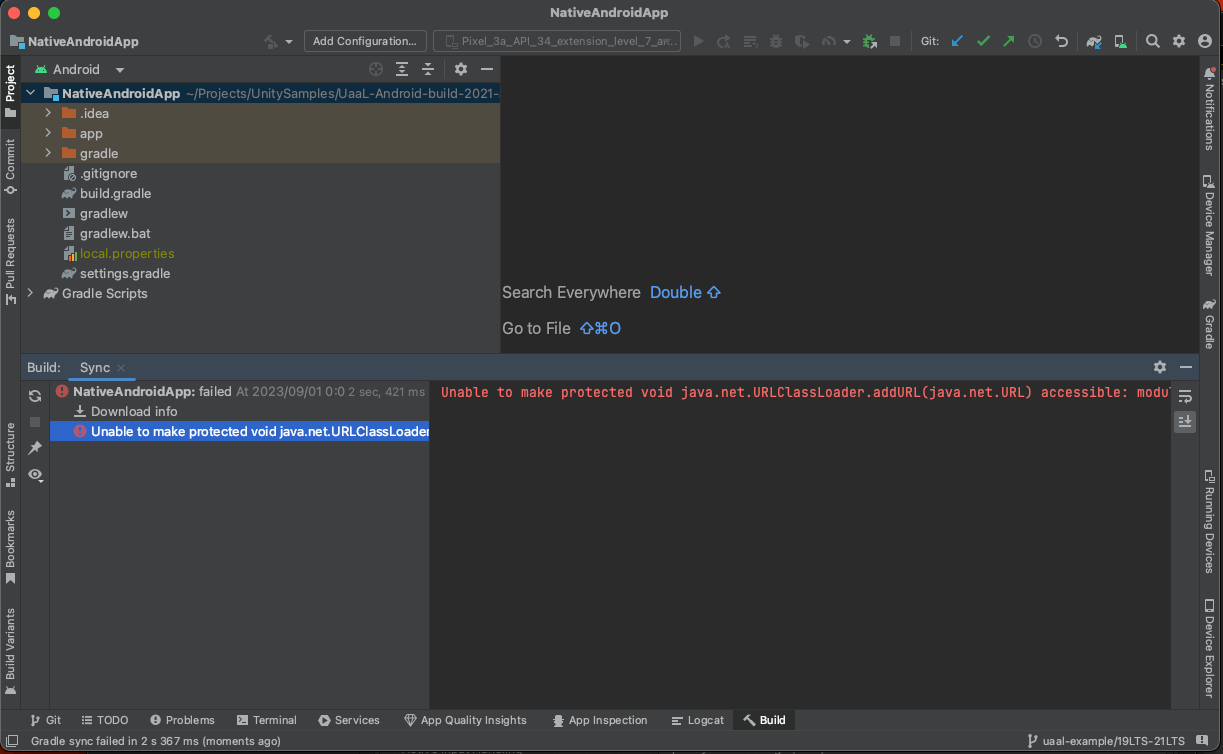
Task: Click the Make Project hammer icon
Action: [270, 41]
